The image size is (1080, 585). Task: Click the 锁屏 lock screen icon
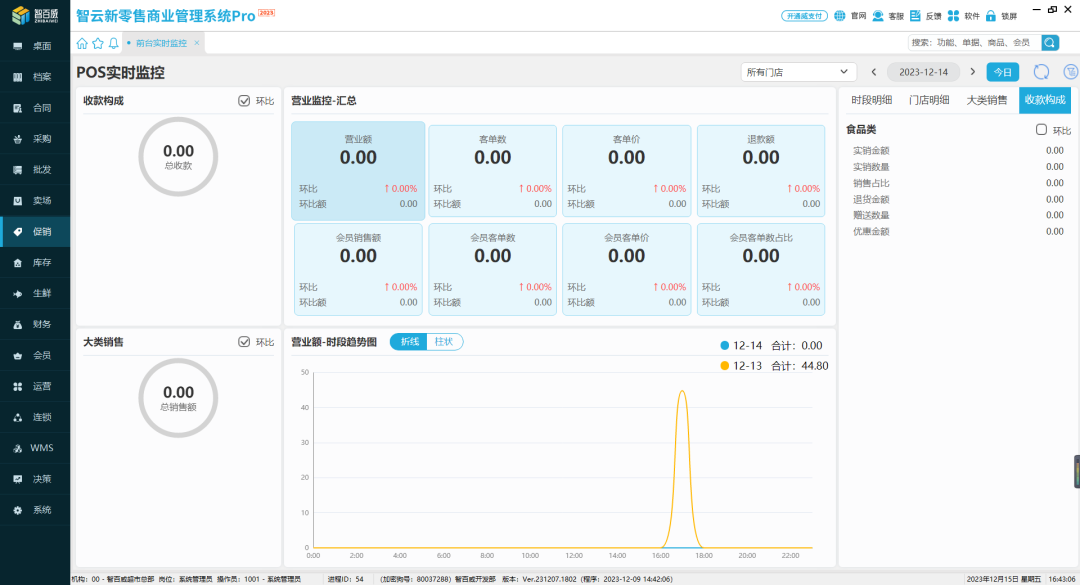coord(991,16)
